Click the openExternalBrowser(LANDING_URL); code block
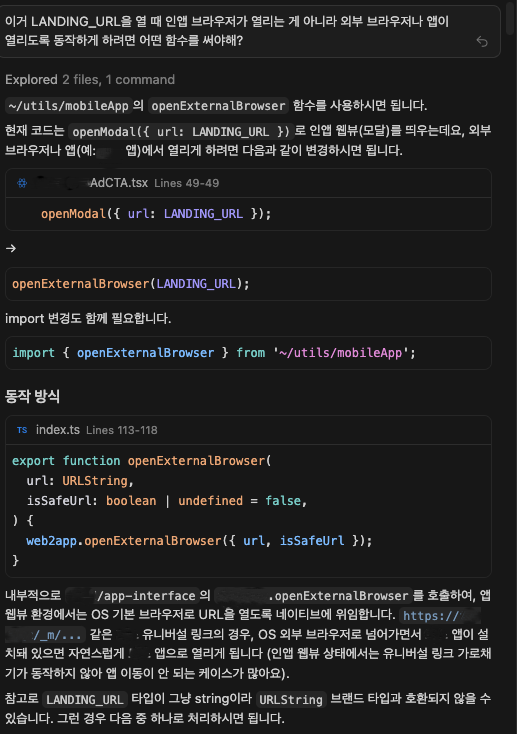The height and width of the screenshot is (734, 517). coord(248,284)
